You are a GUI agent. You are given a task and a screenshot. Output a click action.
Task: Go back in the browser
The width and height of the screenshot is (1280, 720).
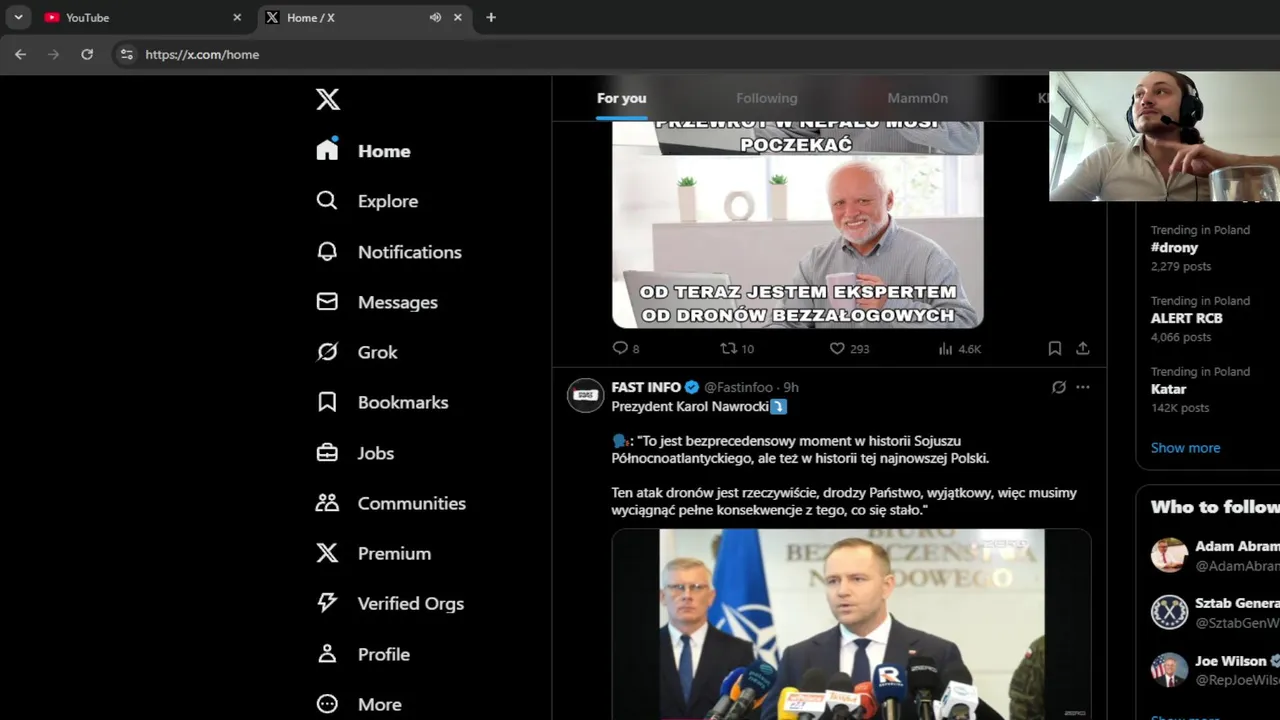(20, 54)
